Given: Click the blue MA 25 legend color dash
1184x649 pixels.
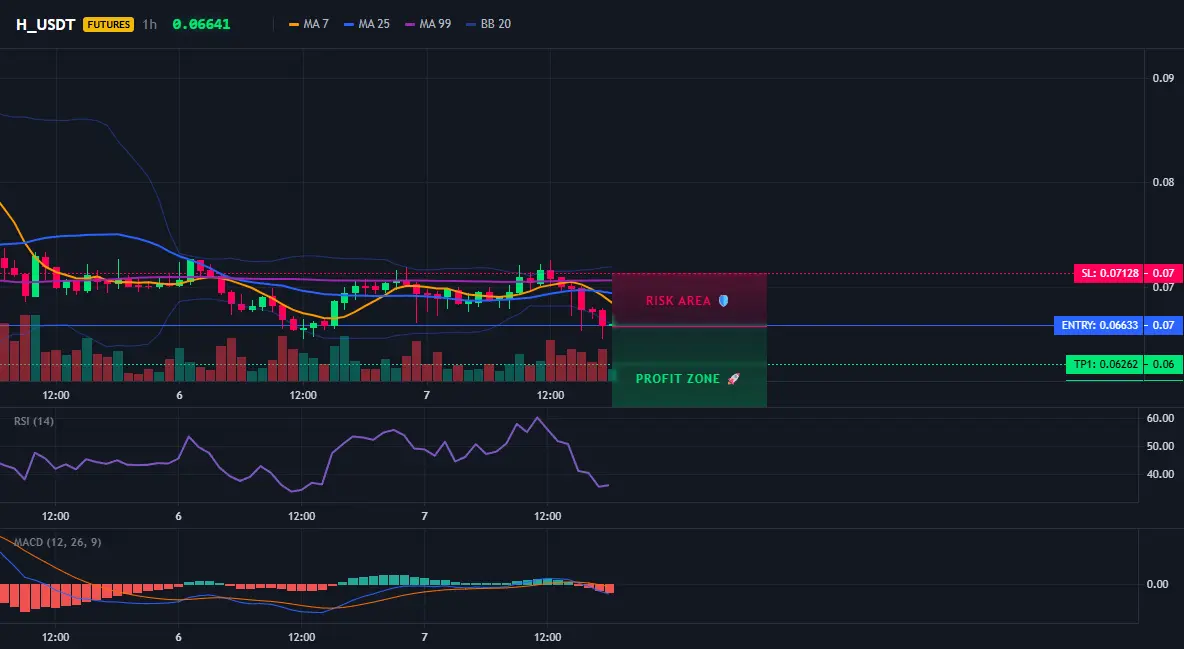Looking at the screenshot, I should (x=349, y=24).
